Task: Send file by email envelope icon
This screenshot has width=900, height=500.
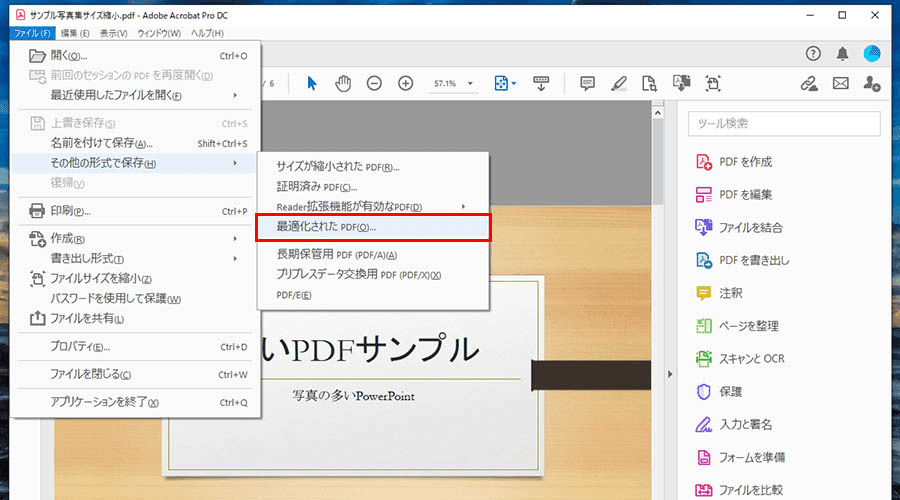Action: point(840,84)
